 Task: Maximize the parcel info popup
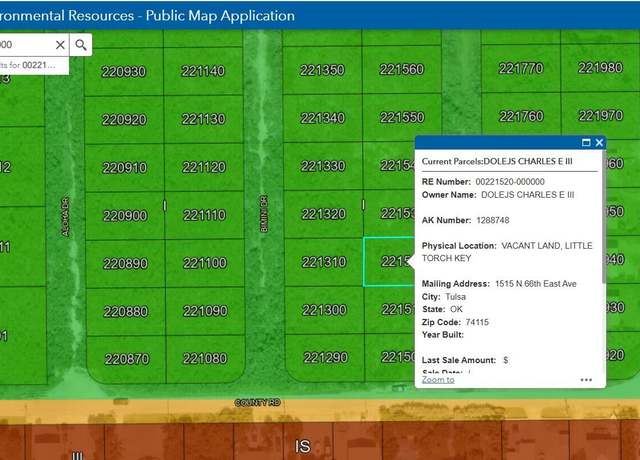point(586,142)
